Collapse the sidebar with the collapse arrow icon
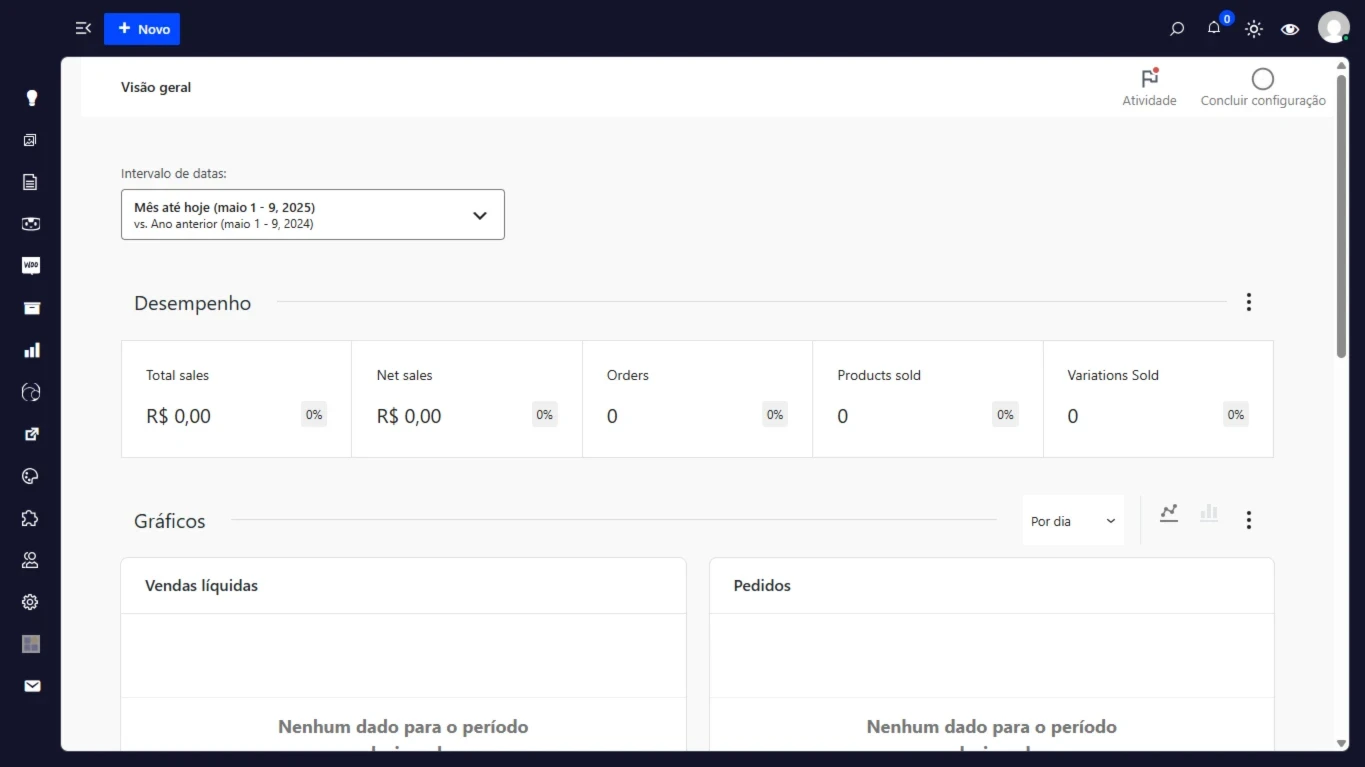 click(x=82, y=28)
